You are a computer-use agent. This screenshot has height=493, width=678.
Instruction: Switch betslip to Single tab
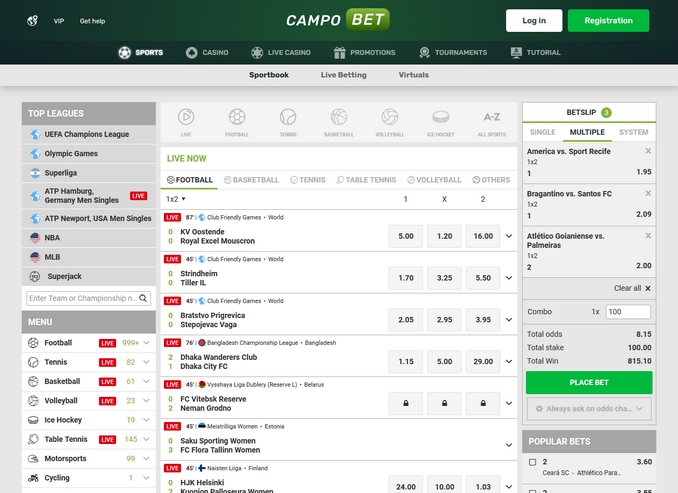tap(543, 132)
